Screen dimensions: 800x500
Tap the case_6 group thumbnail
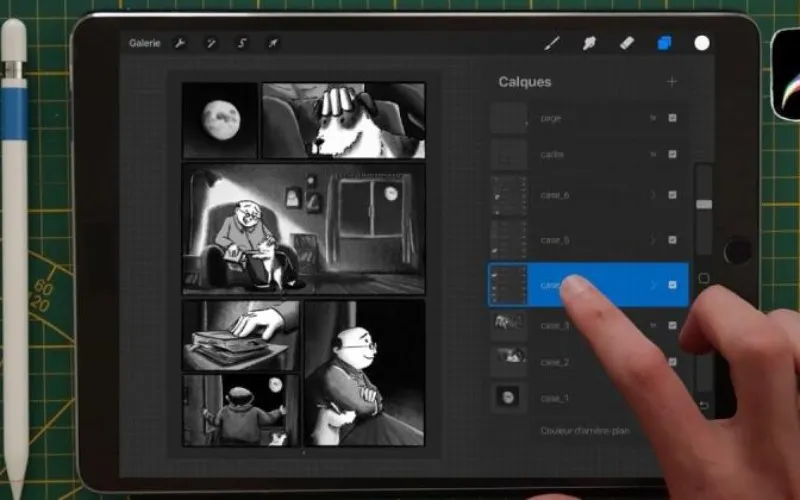tap(509, 195)
